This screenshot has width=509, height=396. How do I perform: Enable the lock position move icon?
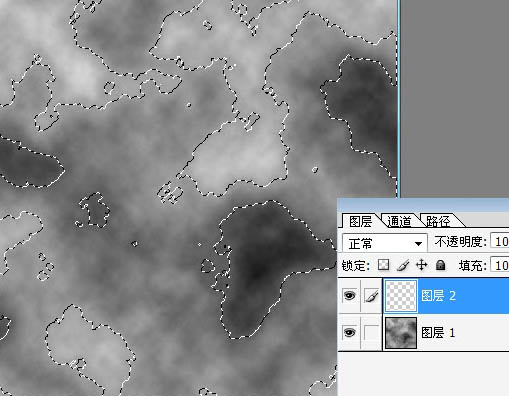click(x=422, y=265)
